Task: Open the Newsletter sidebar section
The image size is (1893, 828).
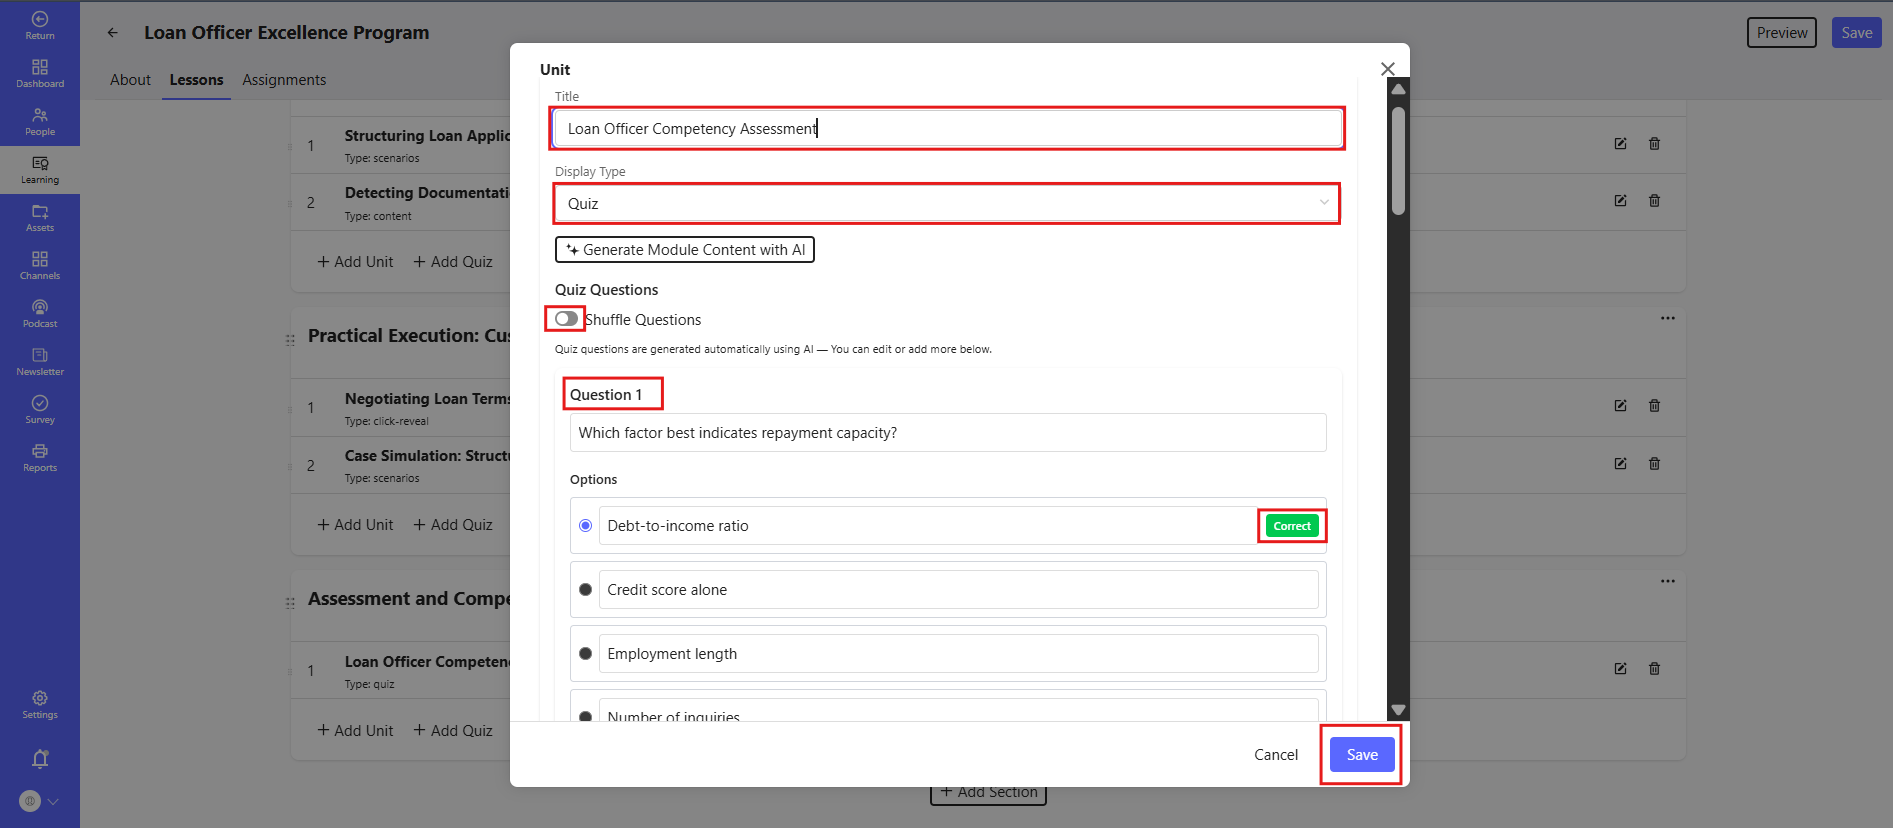Action: (40, 361)
